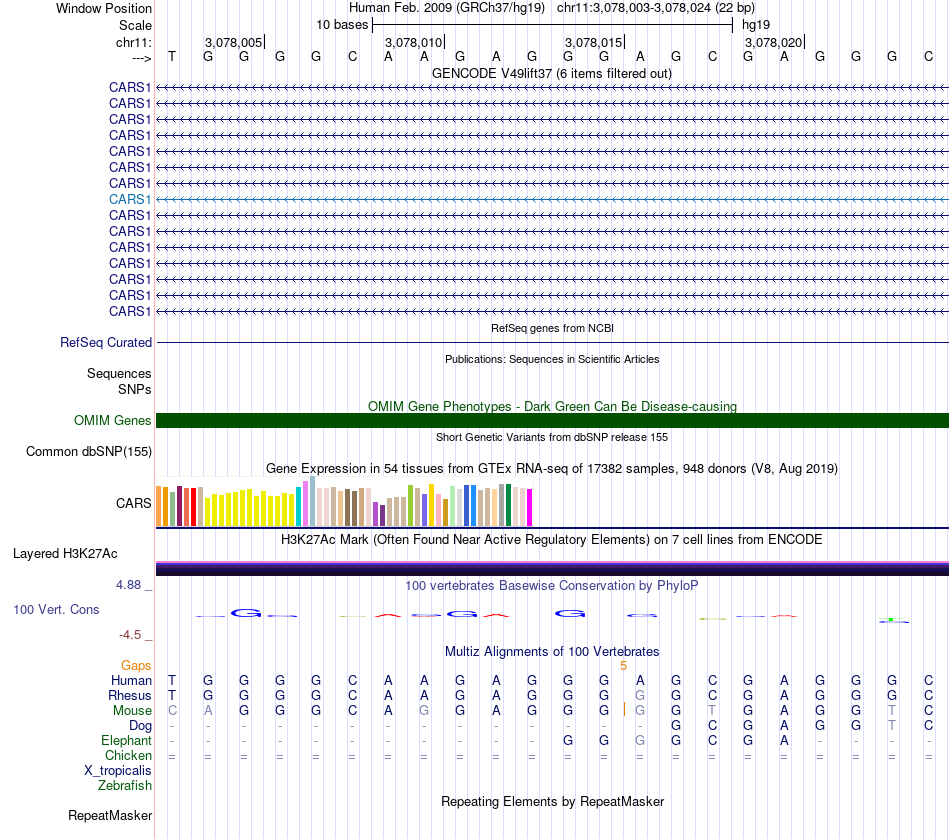Click the first orange bar in the GTEx chart
Viewport: 950px width, 839px height.
[159, 506]
